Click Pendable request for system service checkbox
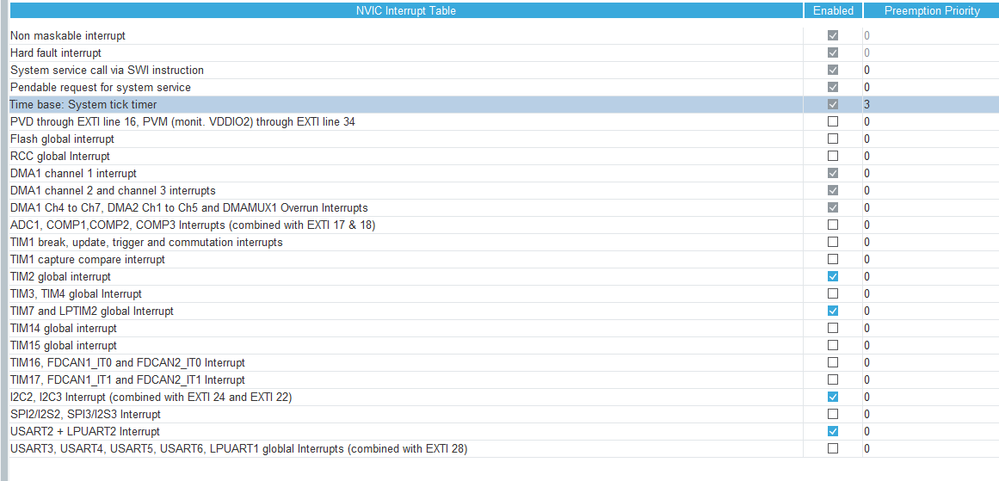The height and width of the screenshot is (481, 999). [x=833, y=87]
